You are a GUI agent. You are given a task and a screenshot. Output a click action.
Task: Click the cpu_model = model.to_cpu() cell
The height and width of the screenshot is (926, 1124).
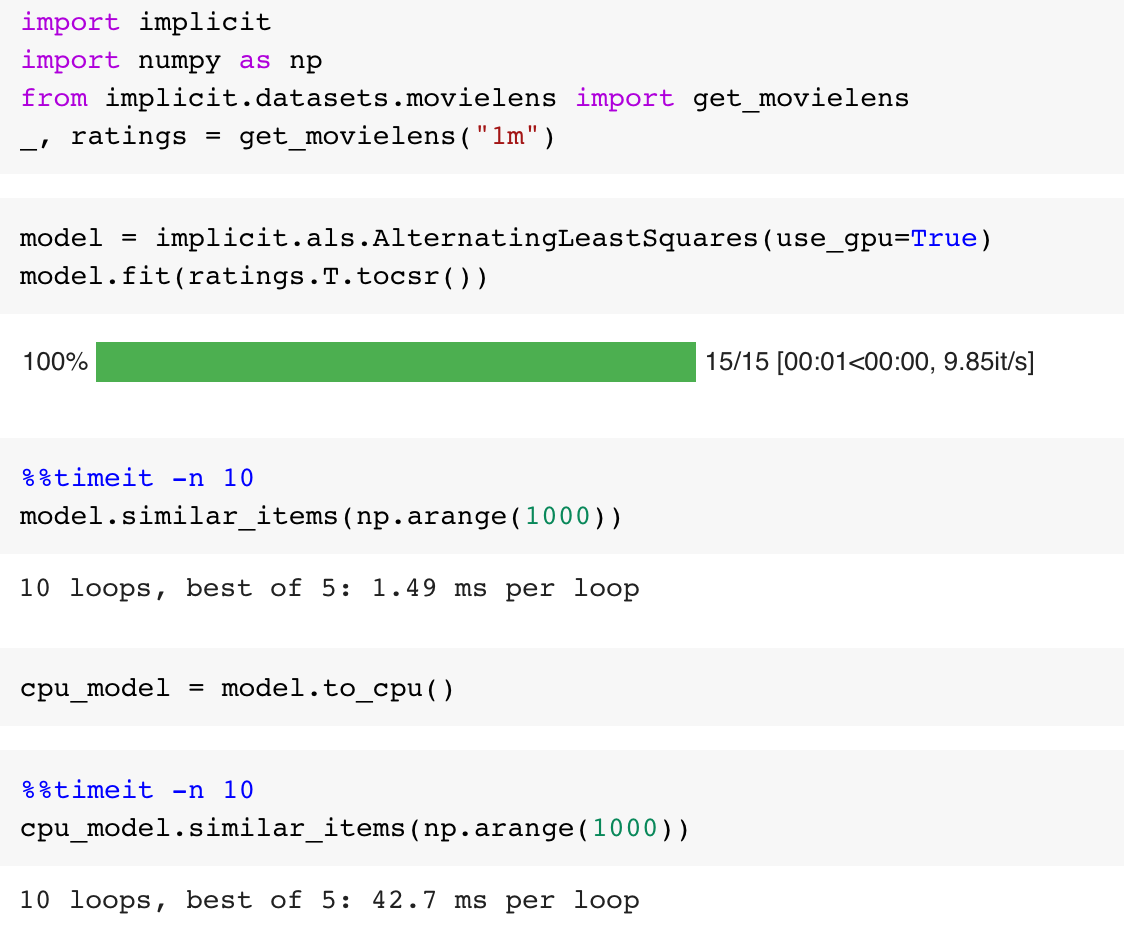pos(235,688)
